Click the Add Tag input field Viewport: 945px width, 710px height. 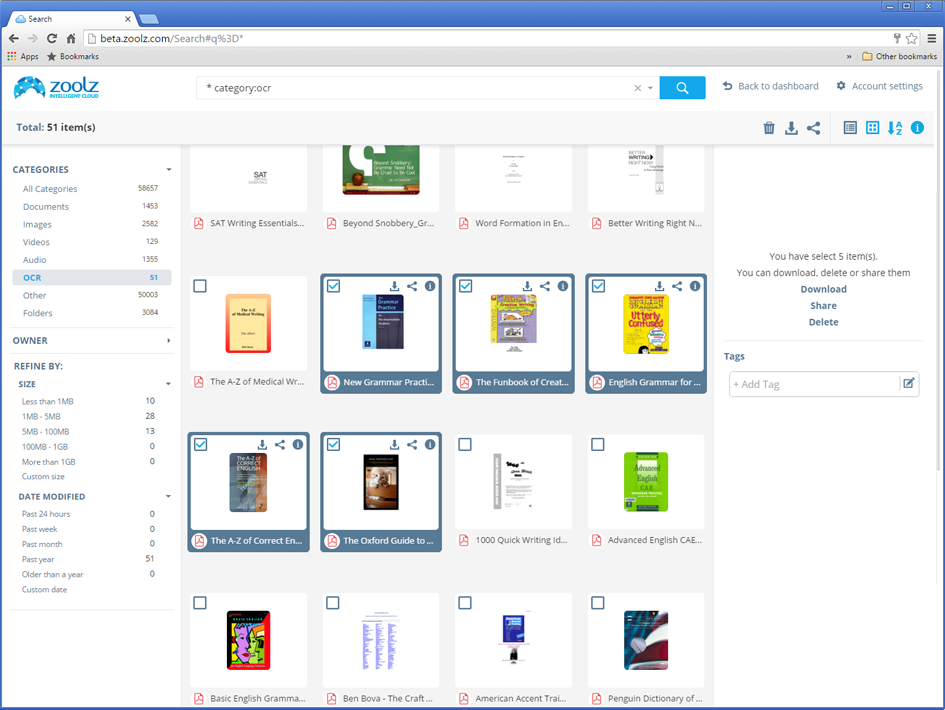[x=814, y=384]
